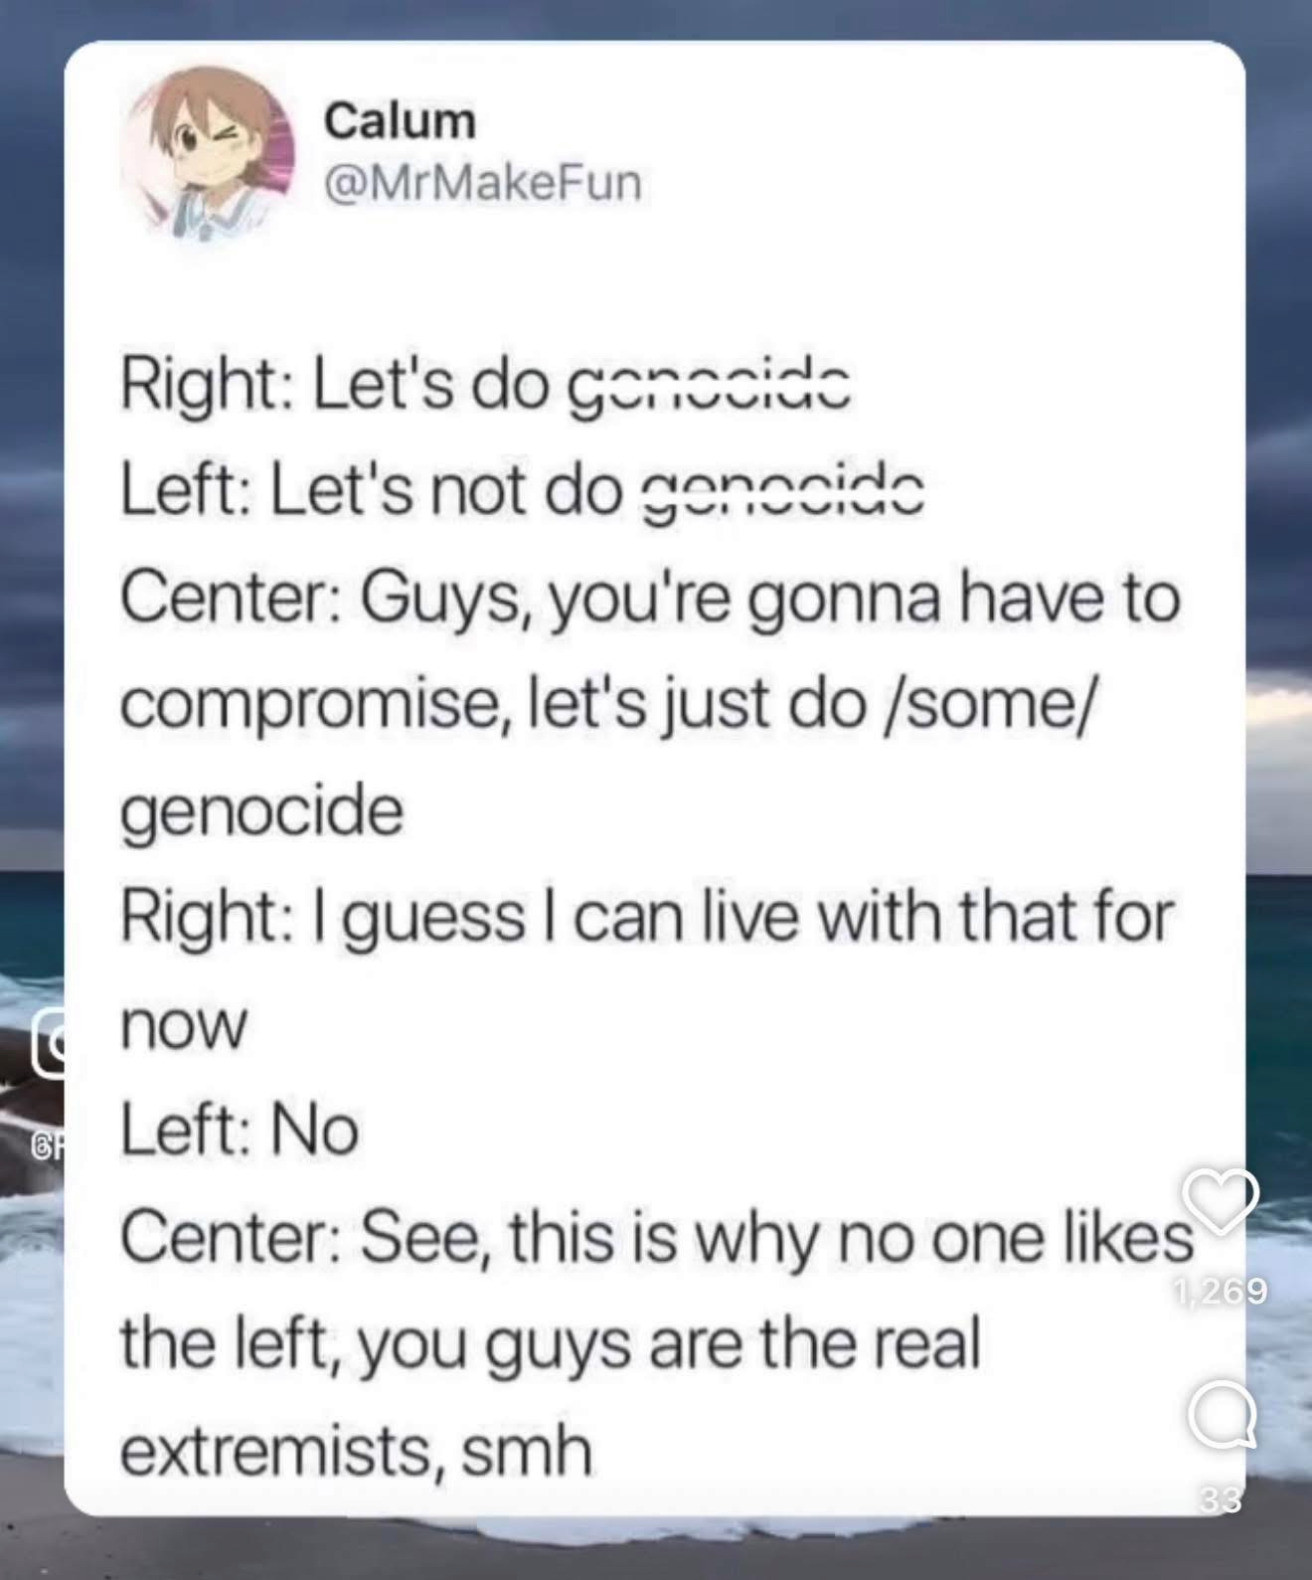The height and width of the screenshot is (1580, 1312).
Task: Click the word "genocide" on its own line
Action: pyautogui.click(x=262, y=811)
